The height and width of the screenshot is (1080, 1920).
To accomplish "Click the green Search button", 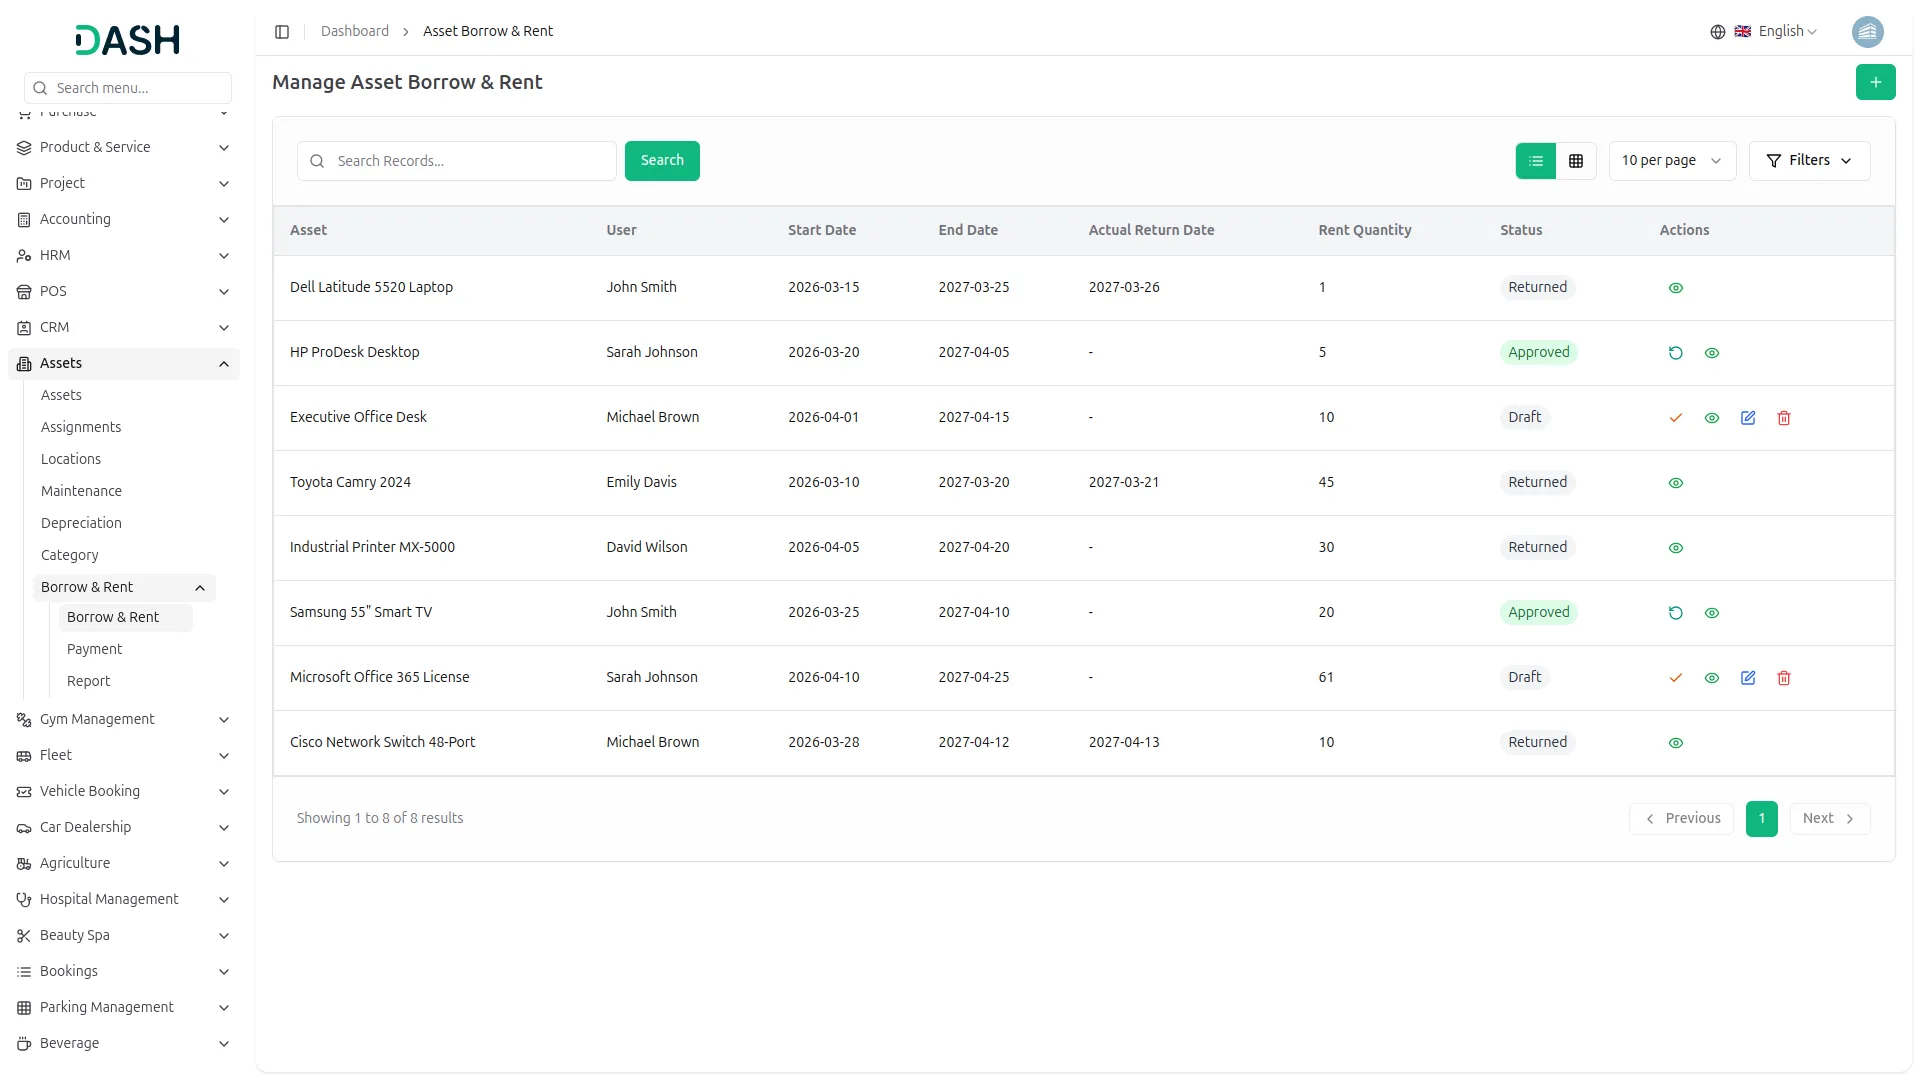I will pyautogui.click(x=661, y=161).
